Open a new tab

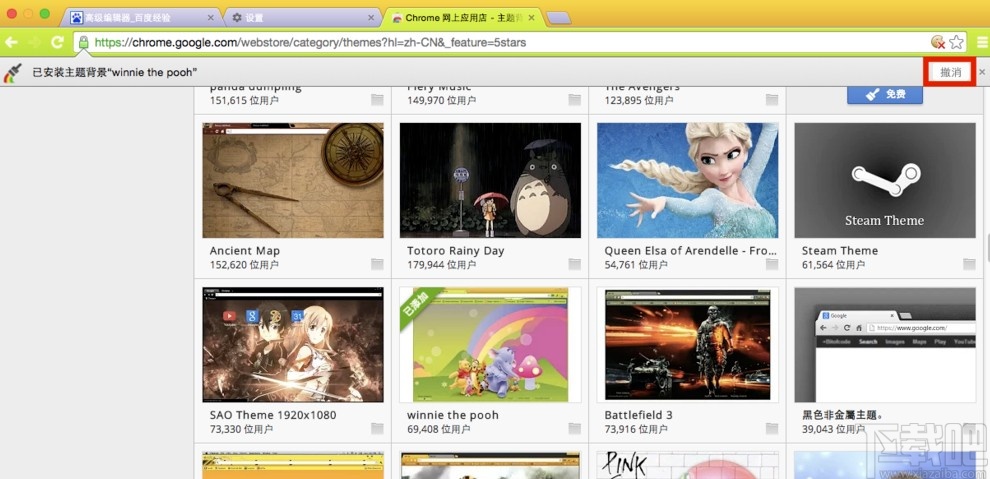[x=558, y=18]
